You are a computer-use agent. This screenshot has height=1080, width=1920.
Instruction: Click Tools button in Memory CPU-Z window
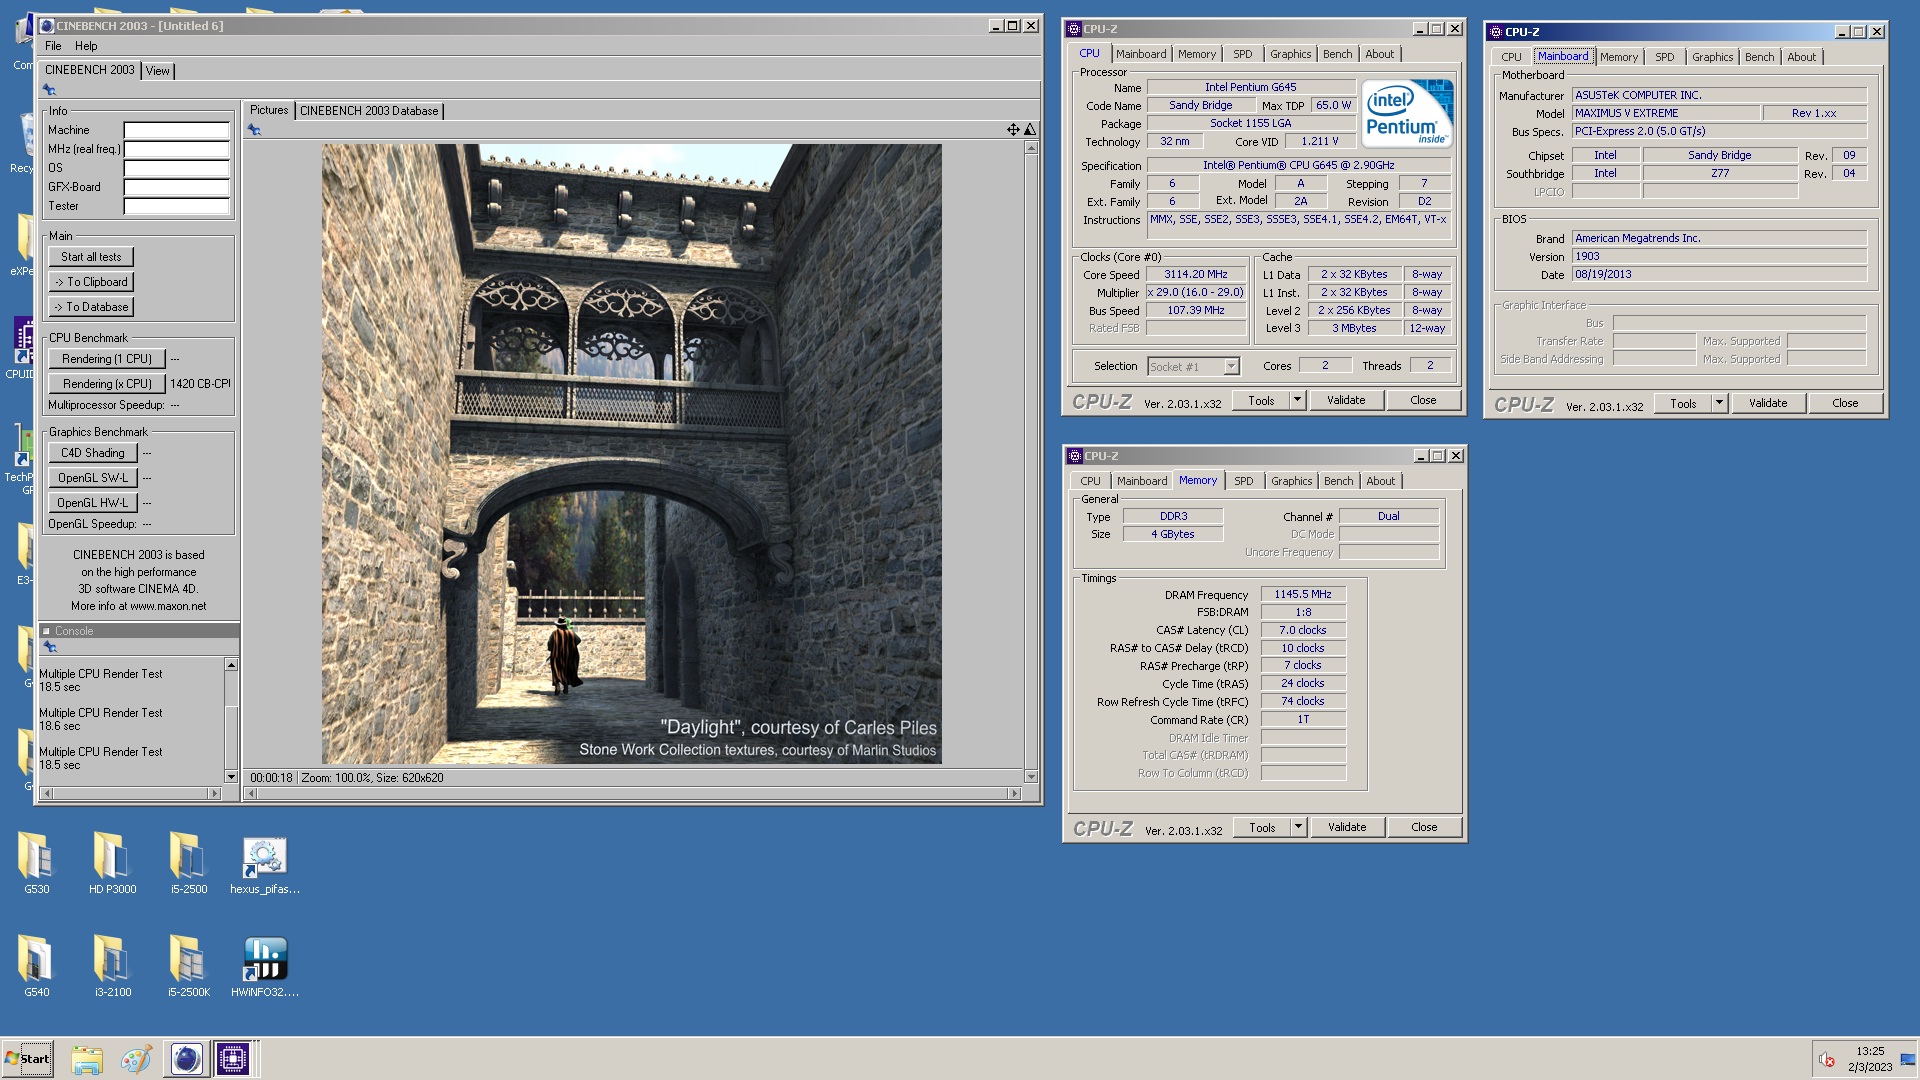(1262, 827)
